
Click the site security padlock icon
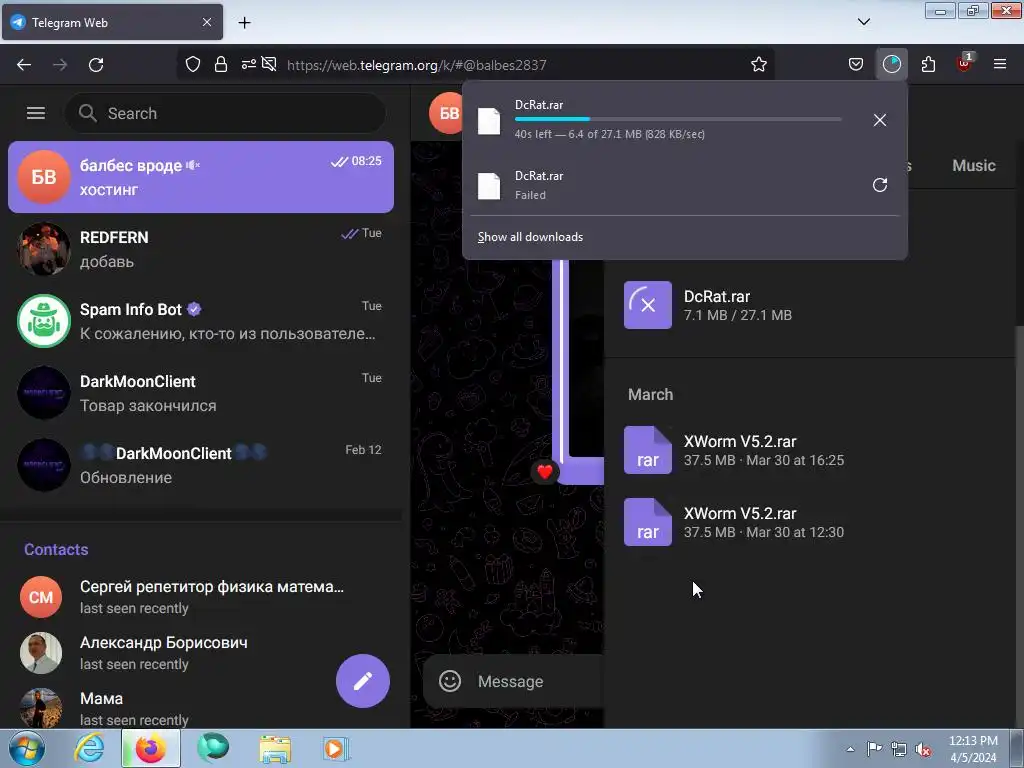(x=221, y=65)
